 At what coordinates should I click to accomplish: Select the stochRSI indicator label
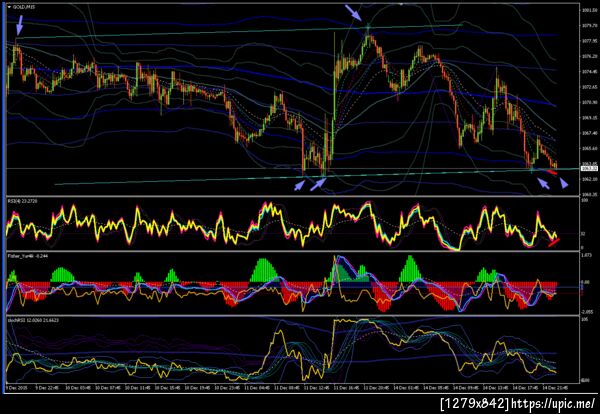point(33,320)
